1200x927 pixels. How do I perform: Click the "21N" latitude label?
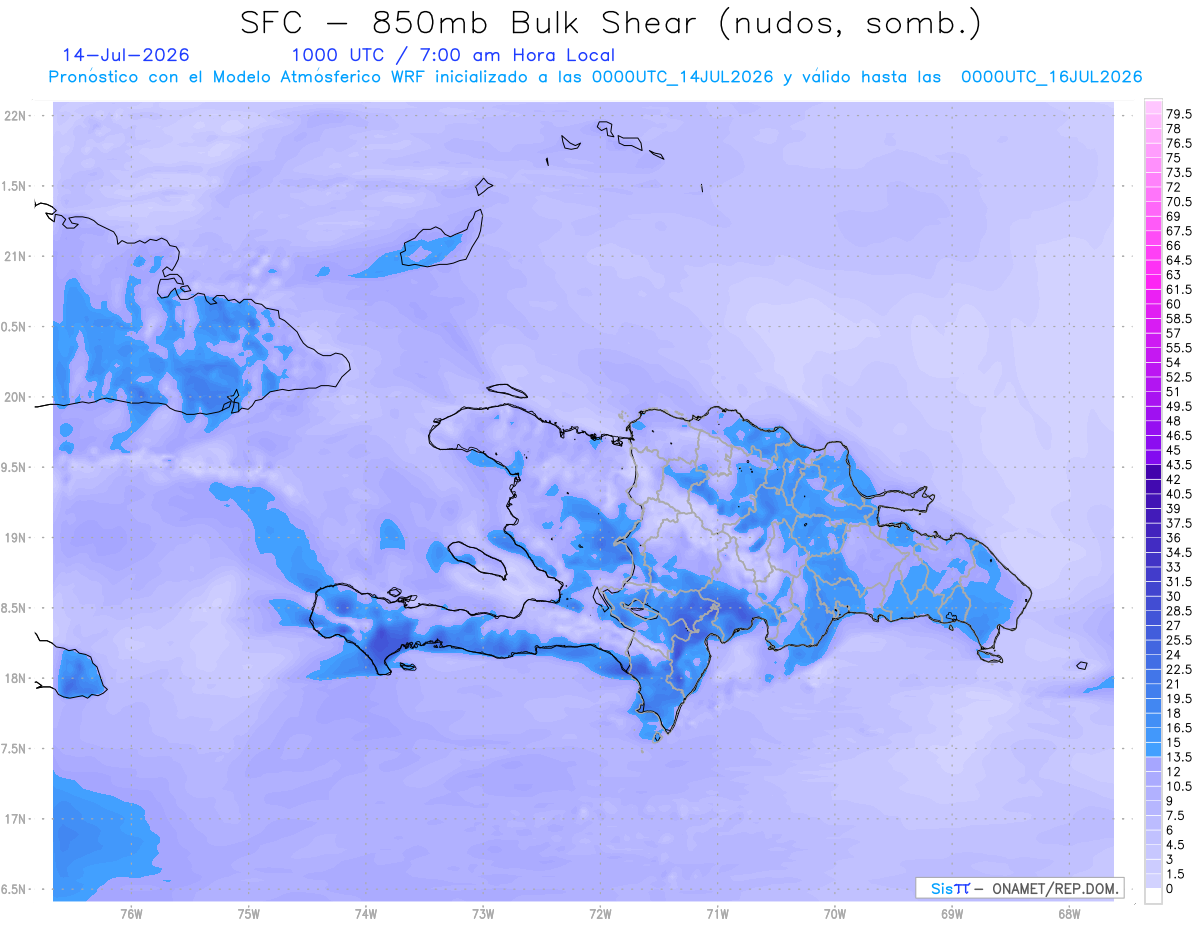(x=15, y=257)
